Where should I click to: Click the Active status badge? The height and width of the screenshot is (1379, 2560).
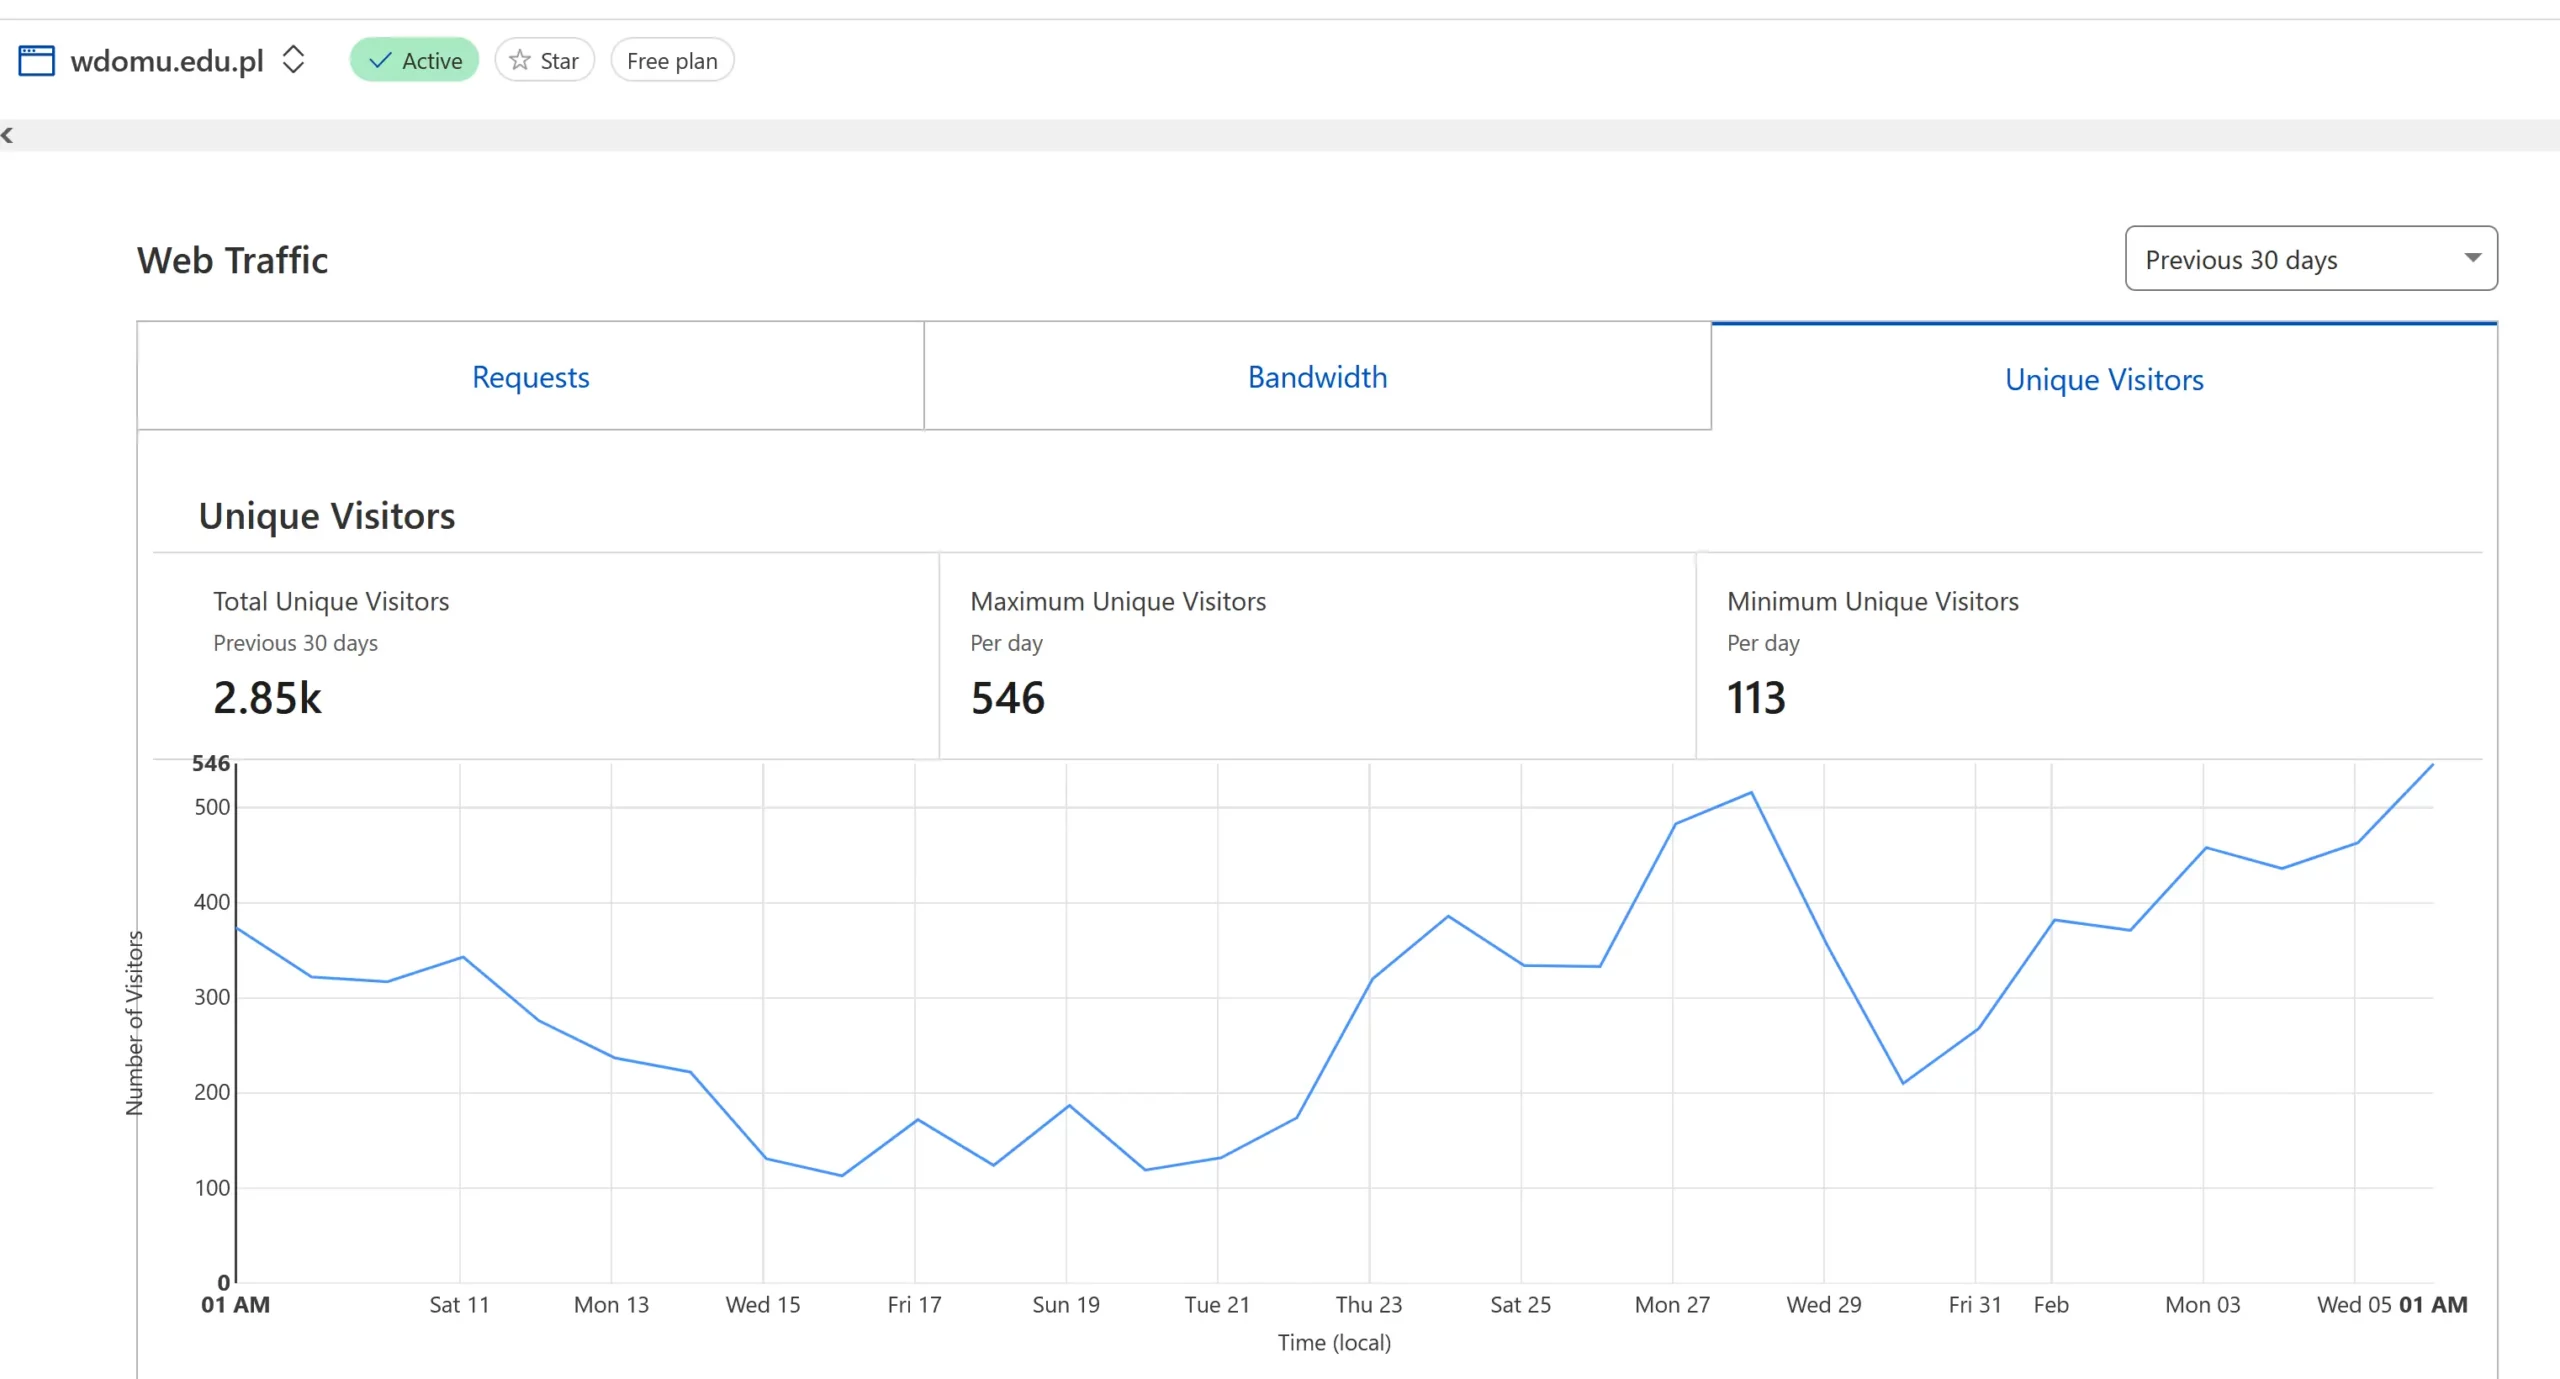pyautogui.click(x=414, y=60)
